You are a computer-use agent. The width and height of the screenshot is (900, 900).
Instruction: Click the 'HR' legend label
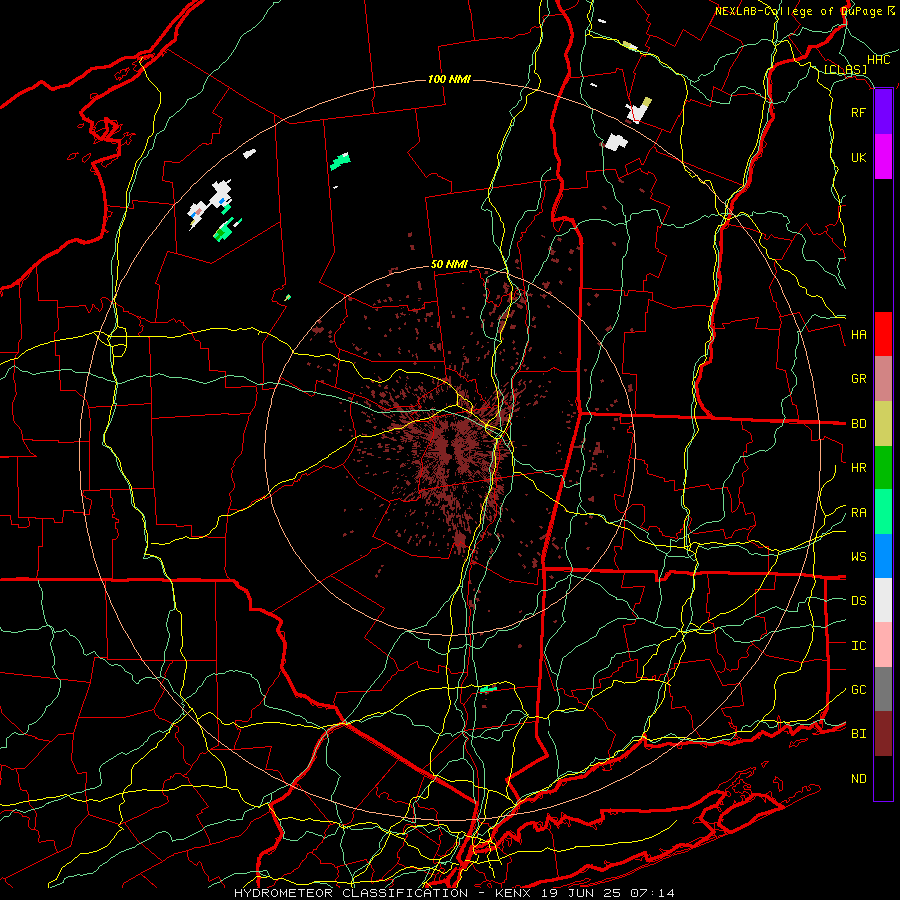tap(859, 468)
